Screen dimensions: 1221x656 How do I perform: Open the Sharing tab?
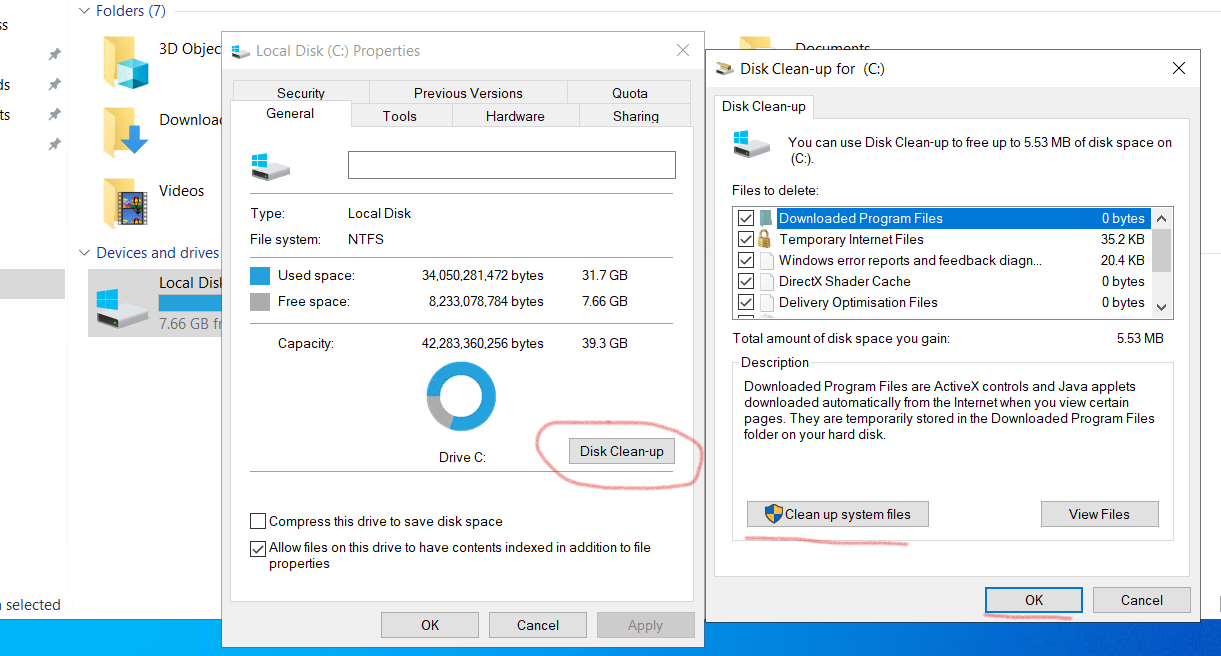[636, 116]
